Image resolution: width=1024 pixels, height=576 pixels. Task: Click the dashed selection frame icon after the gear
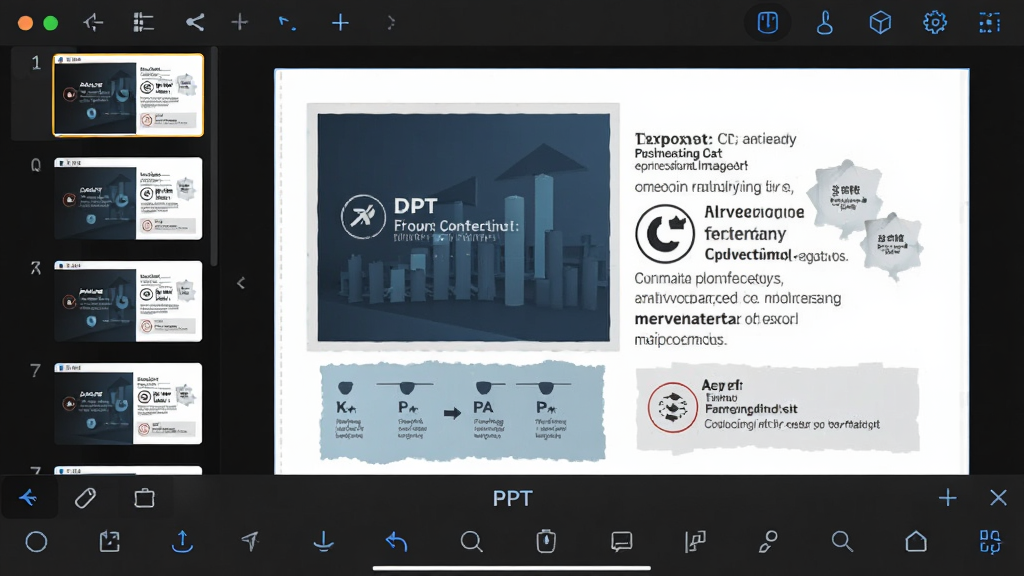coord(989,23)
